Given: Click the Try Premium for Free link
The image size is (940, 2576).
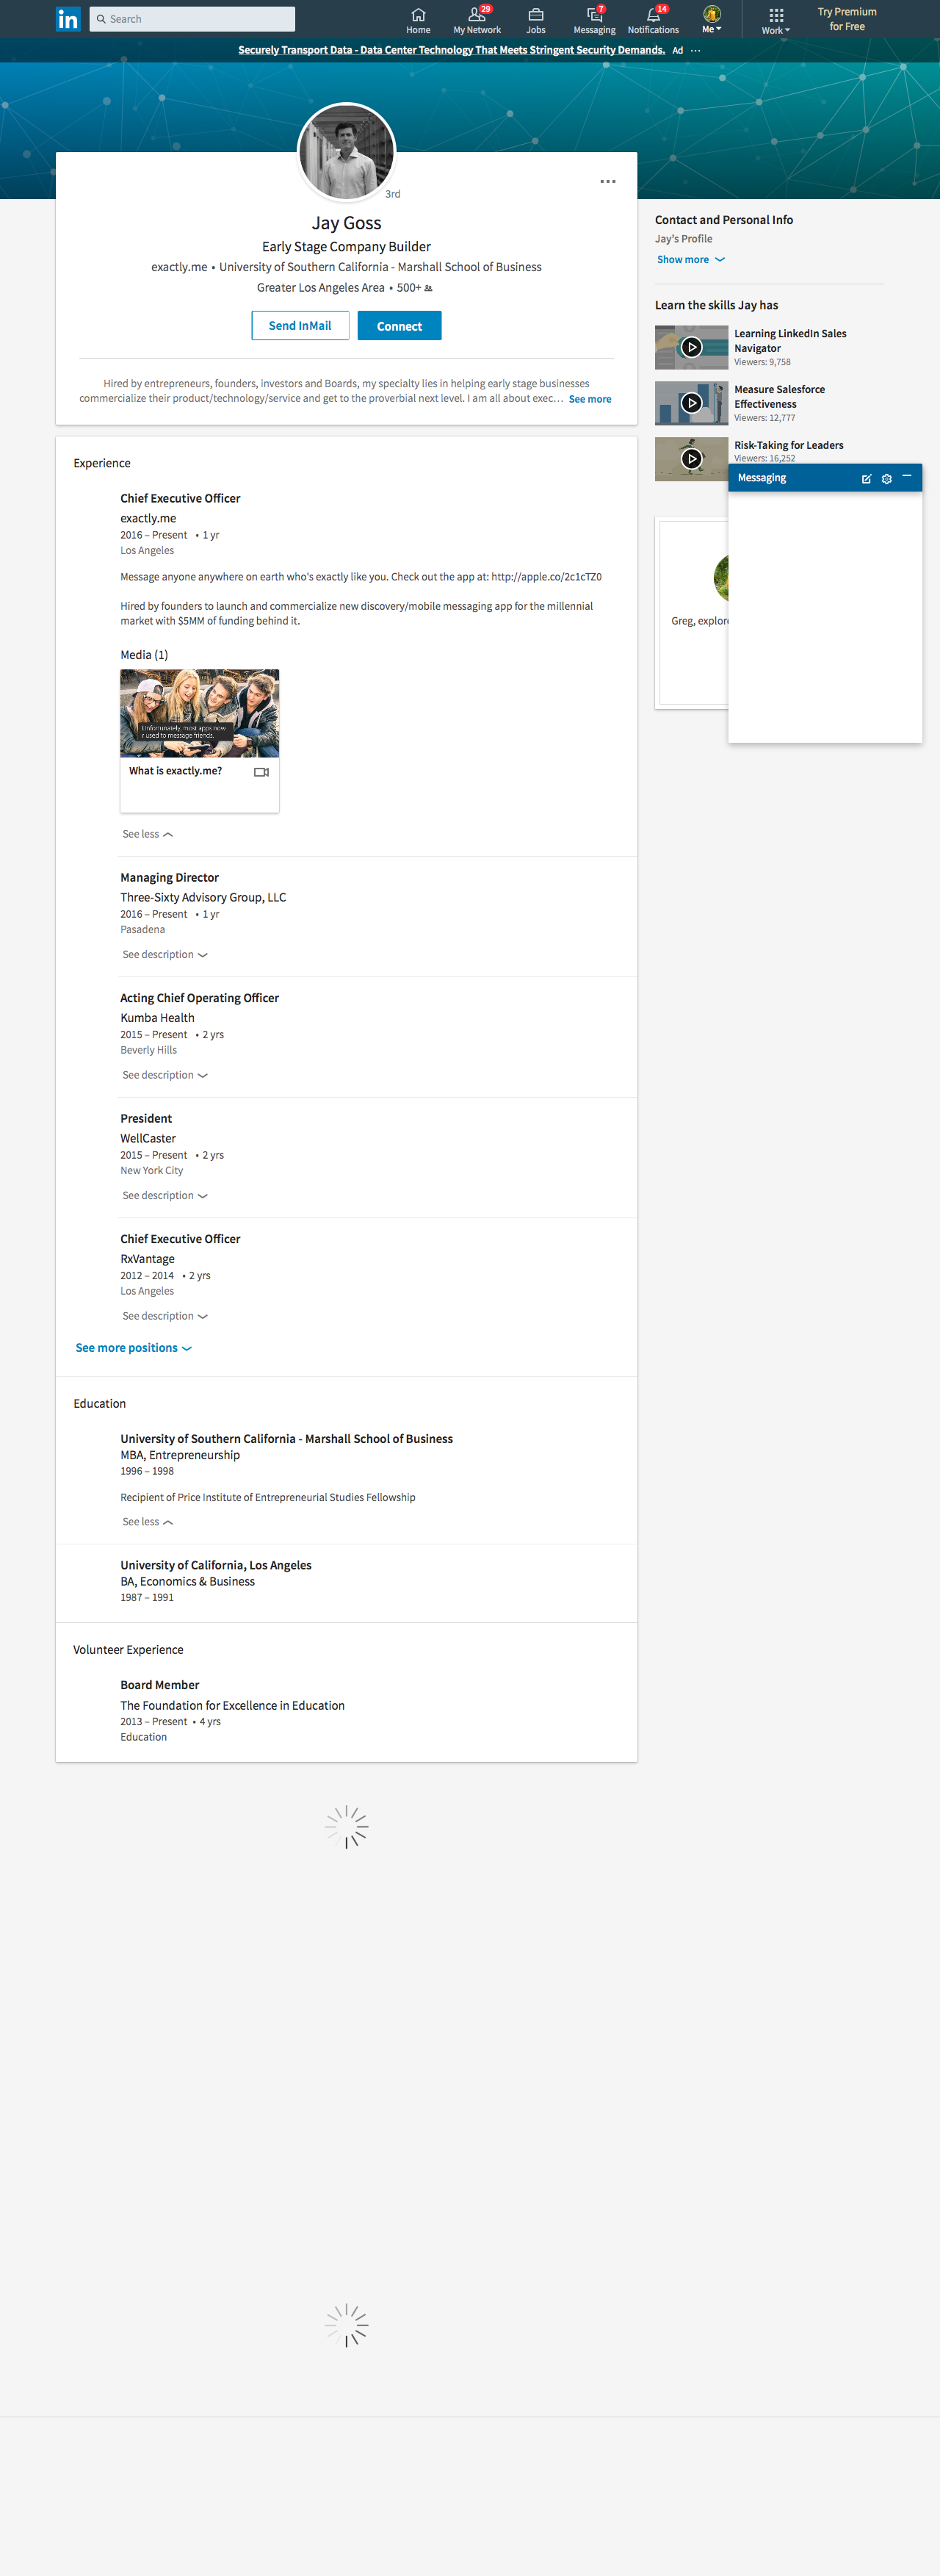Looking at the screenshot, I should (847, 19).
